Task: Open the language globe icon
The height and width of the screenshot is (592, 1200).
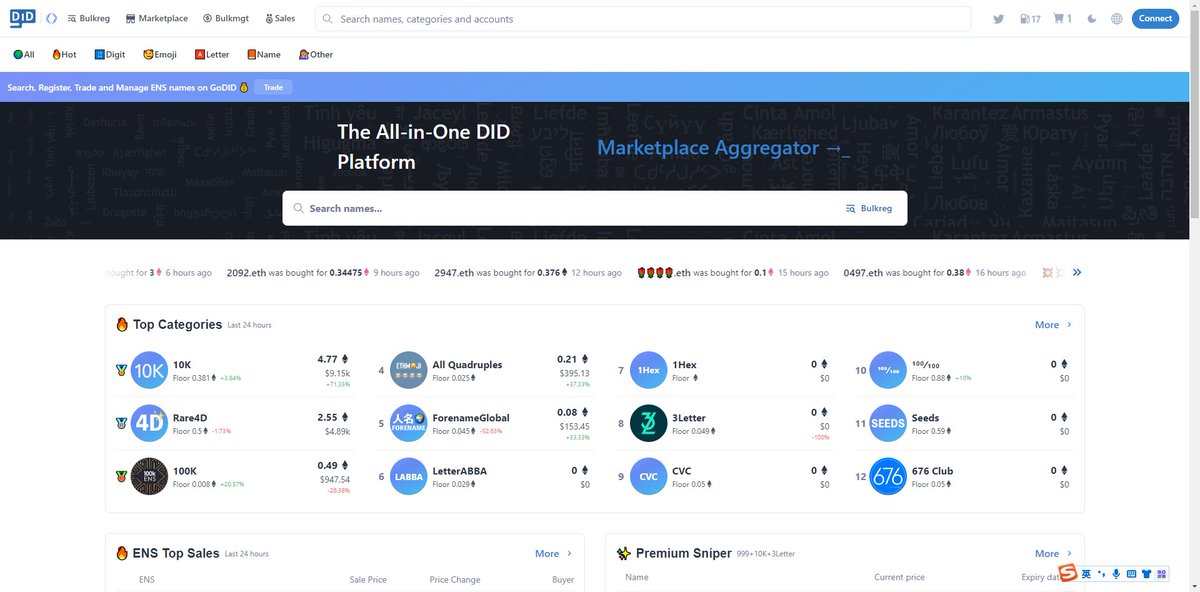Action: (1117, 19)
